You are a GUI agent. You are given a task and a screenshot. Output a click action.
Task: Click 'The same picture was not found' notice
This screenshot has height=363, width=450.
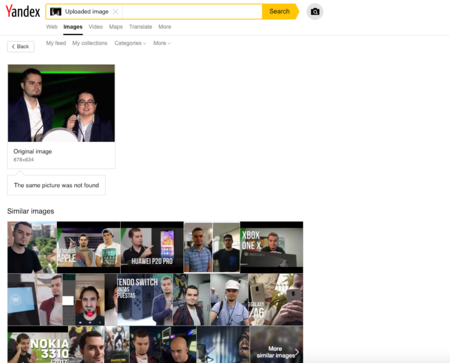pos(56,185)
